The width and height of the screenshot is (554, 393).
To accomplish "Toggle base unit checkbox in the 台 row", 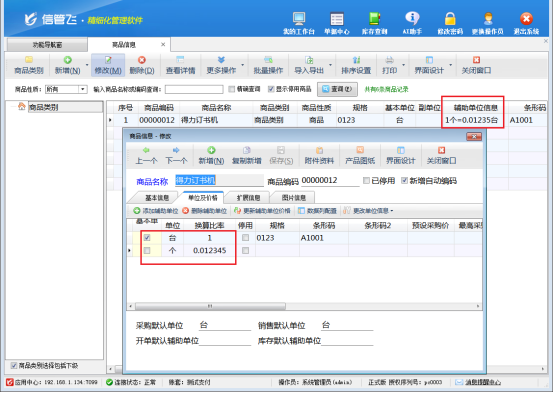I will [x=147, y=238].
